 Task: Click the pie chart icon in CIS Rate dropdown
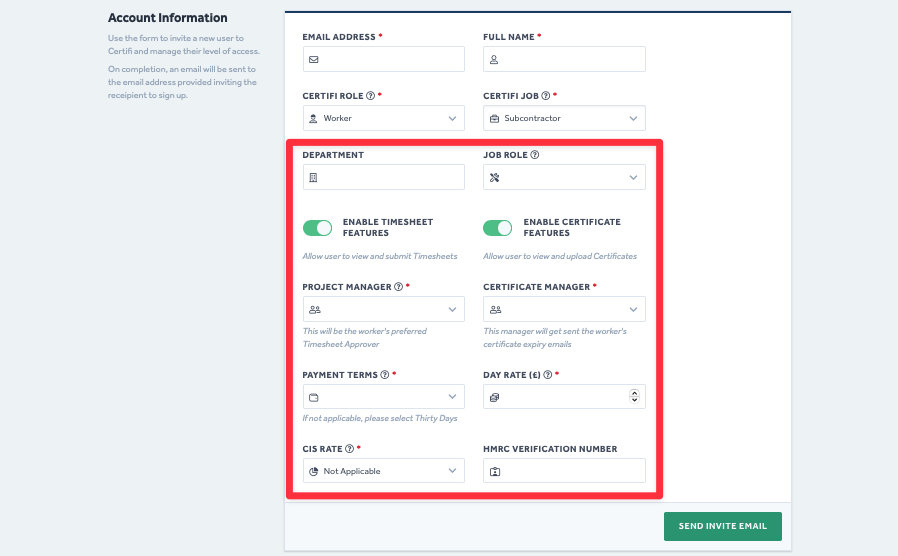[x=313, y=471]
